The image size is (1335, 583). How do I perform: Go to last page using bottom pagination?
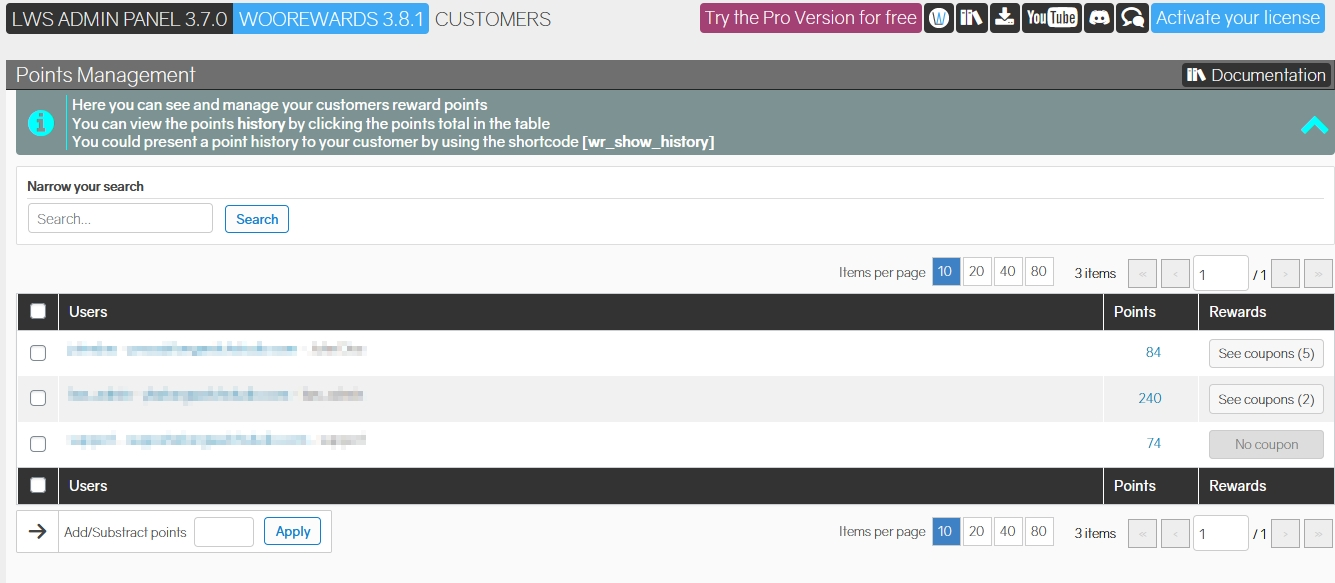[1319, 533]
